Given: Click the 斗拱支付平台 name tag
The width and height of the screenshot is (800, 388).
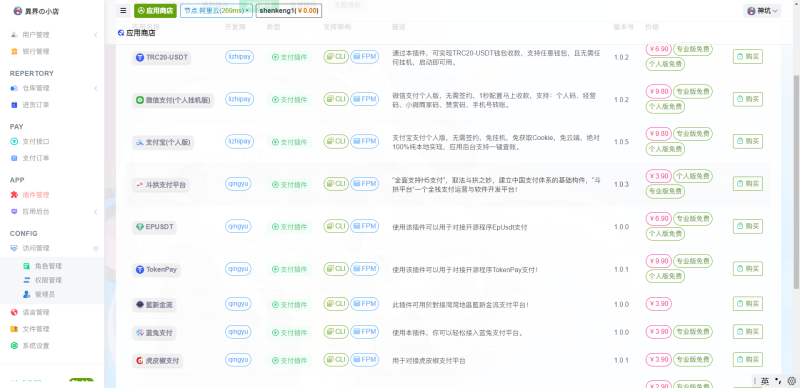Looking at the screenshot, I should (161, 185).
